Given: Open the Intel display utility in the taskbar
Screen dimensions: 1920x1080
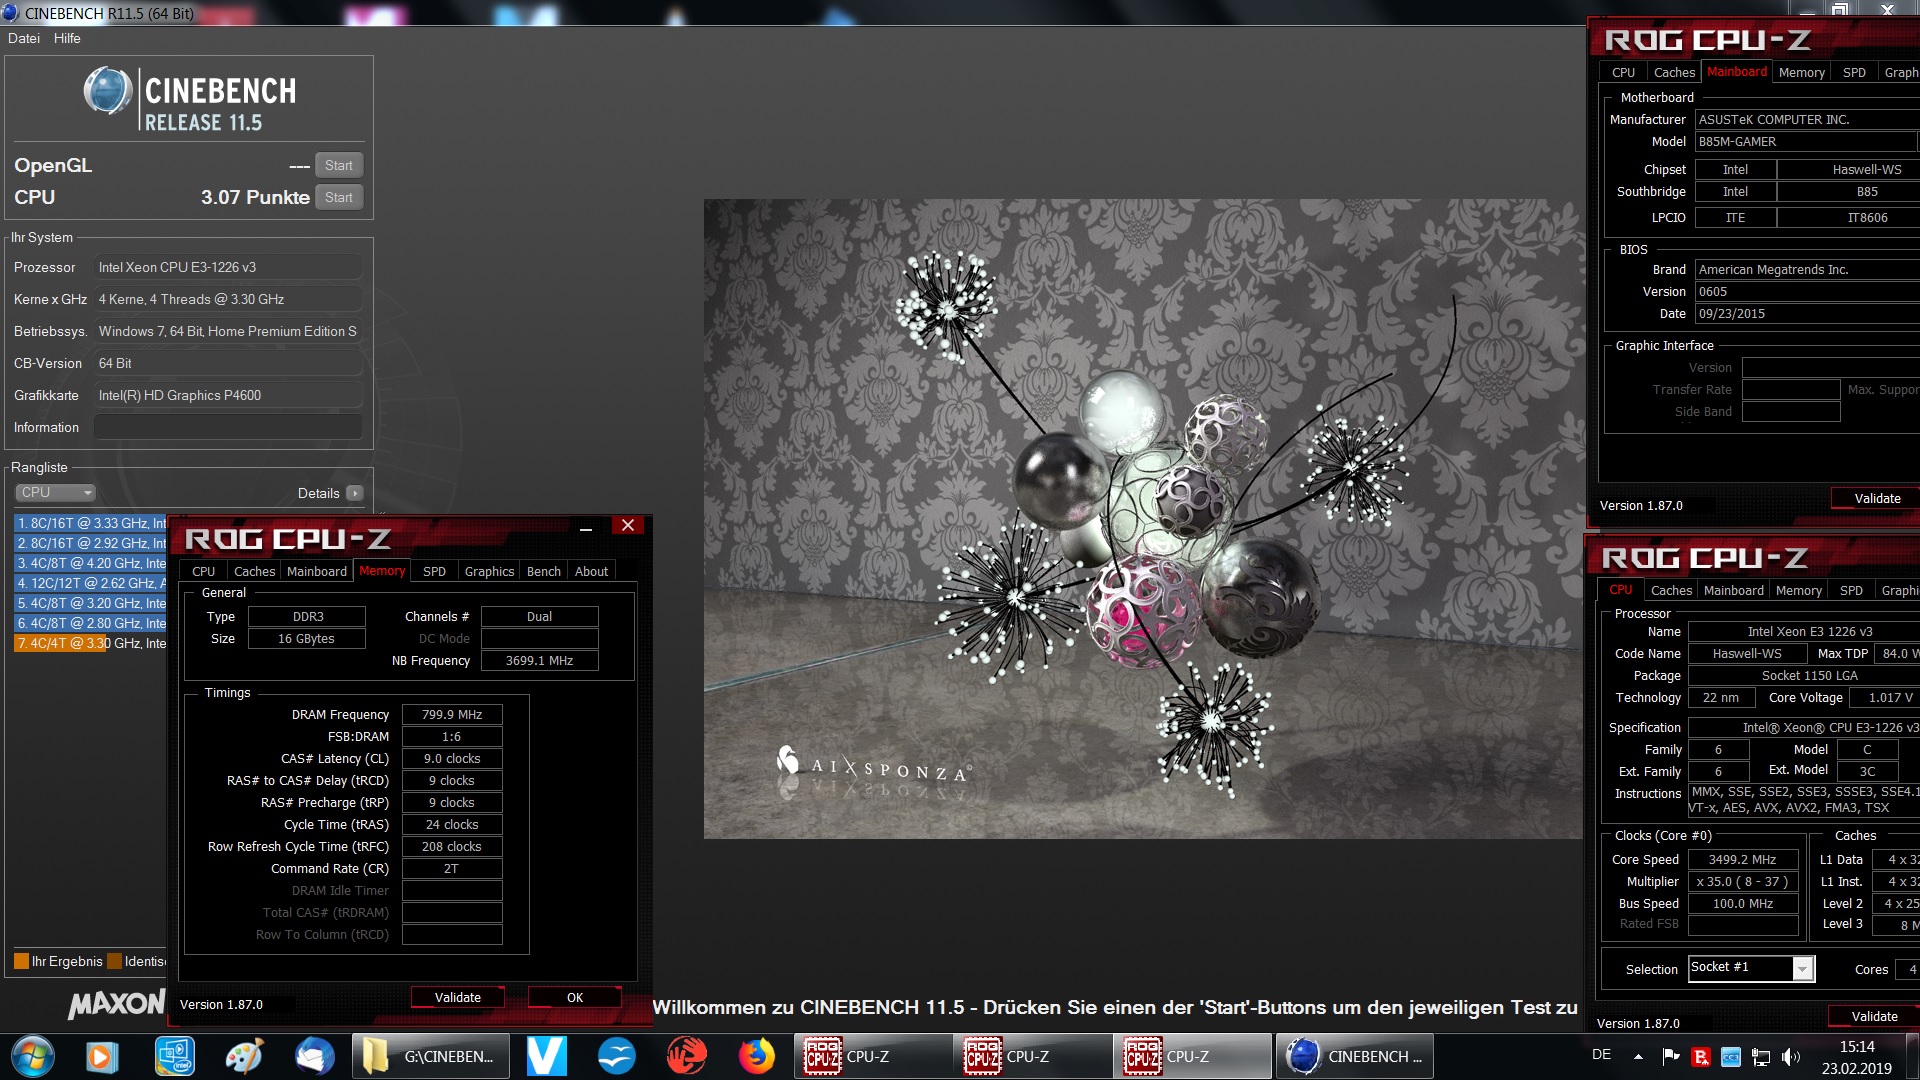Looking at the screenshot, I should pos(174,1056).
